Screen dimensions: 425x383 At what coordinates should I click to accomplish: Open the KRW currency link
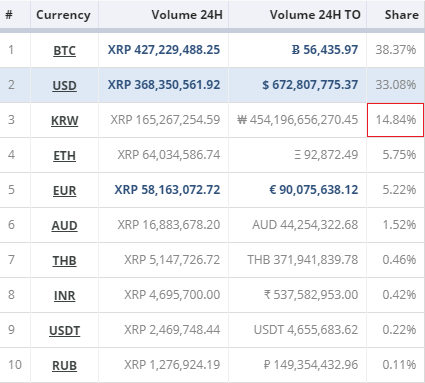click(x=64, y=121)
